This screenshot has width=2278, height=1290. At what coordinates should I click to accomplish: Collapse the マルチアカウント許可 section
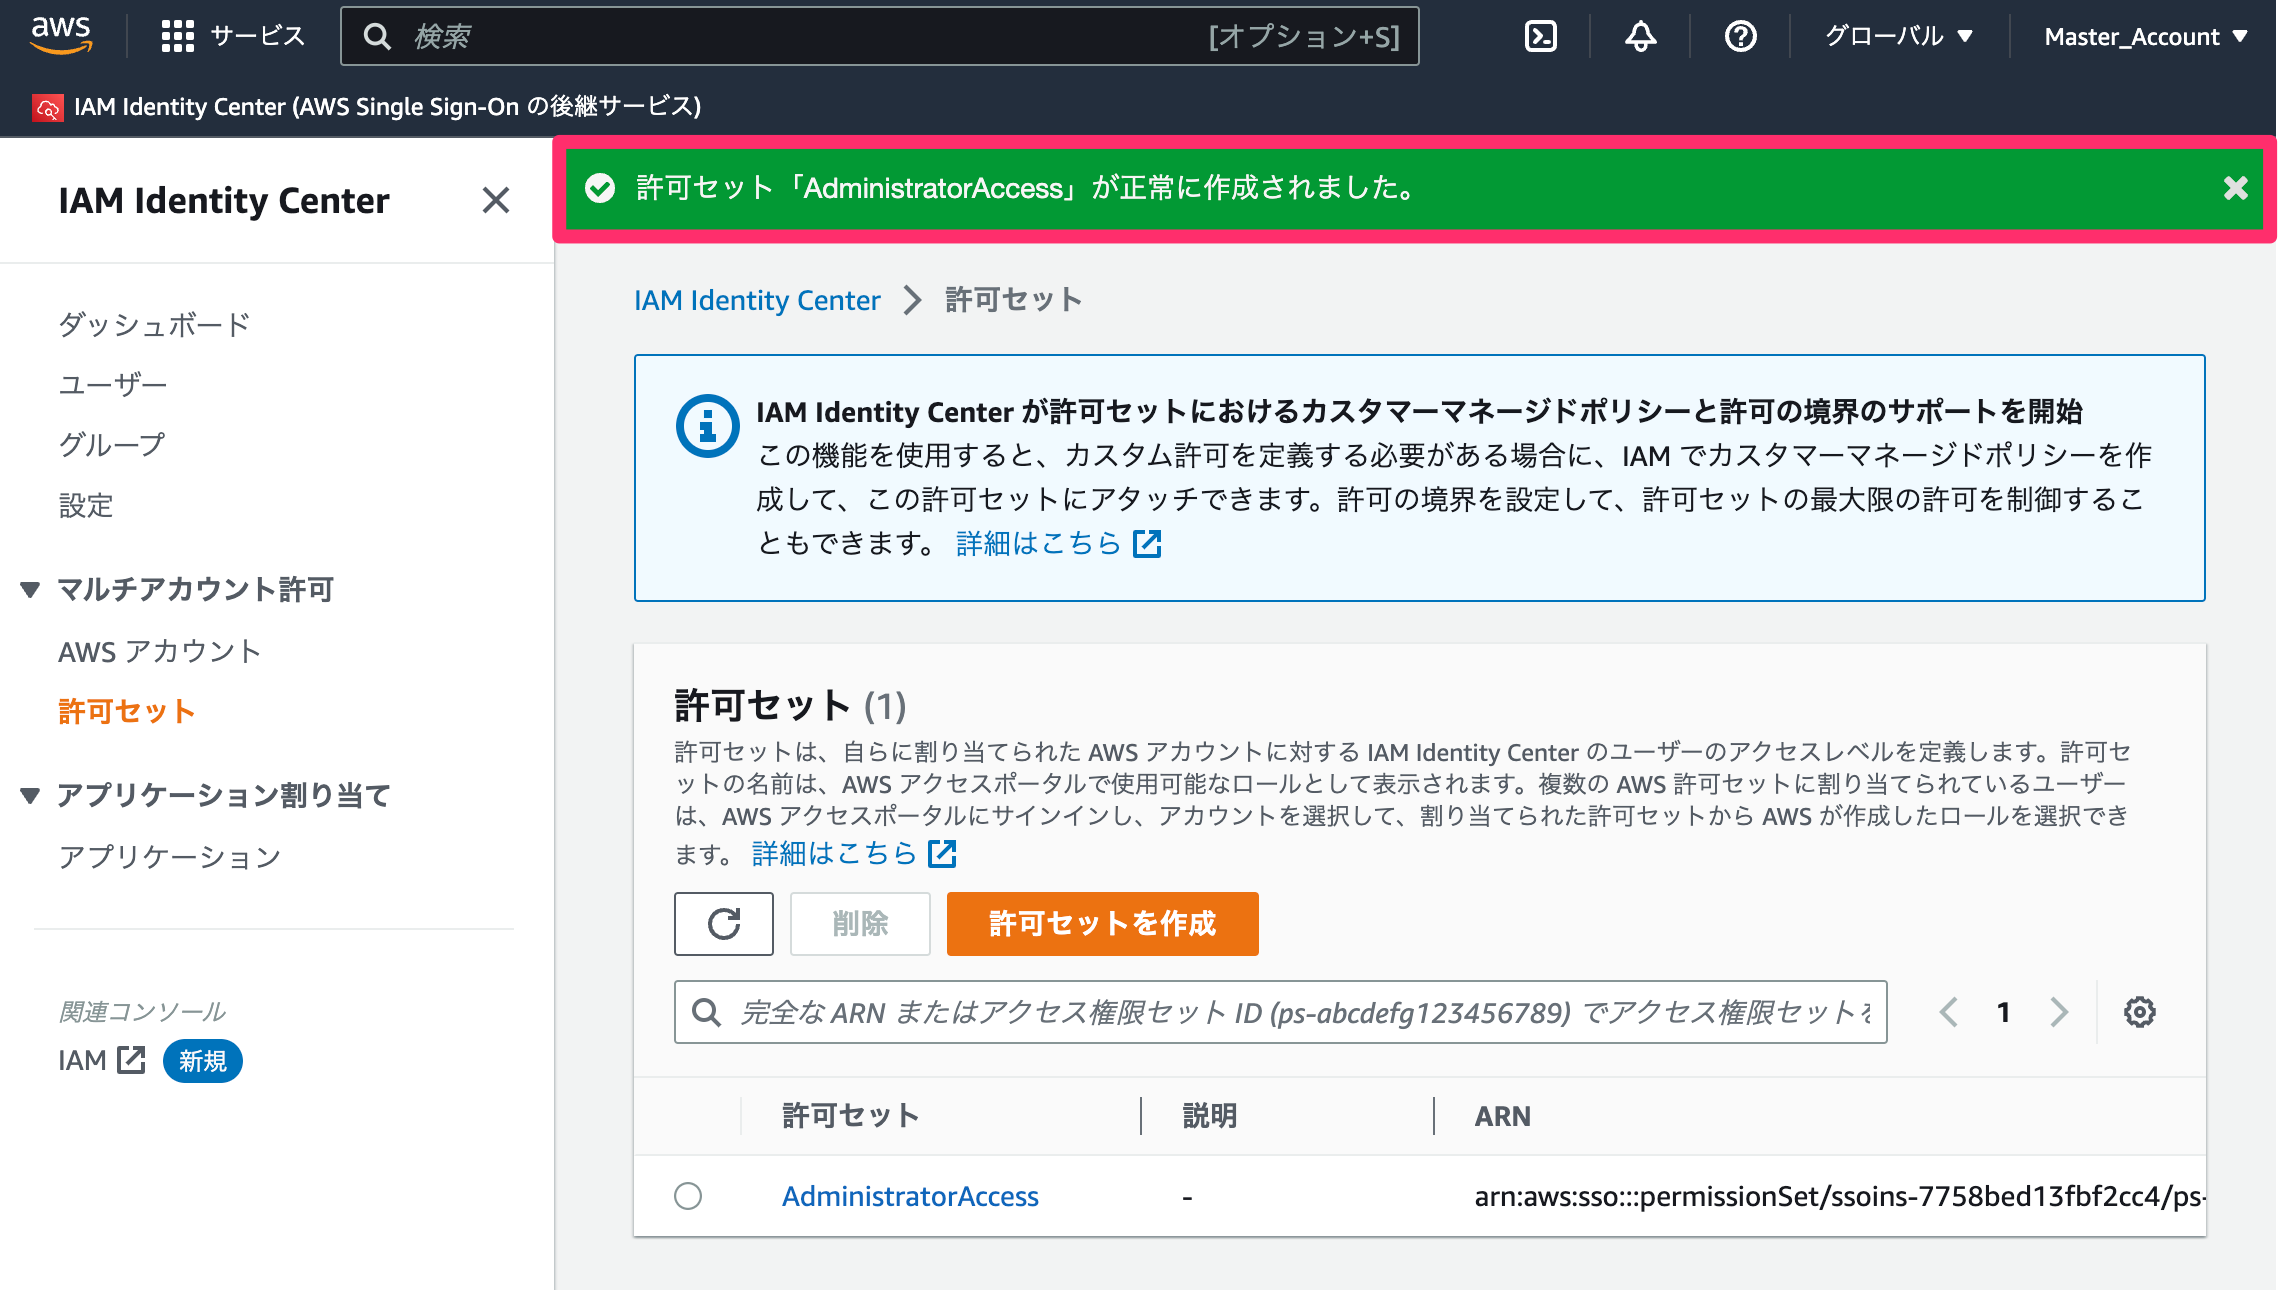[30, 589]
